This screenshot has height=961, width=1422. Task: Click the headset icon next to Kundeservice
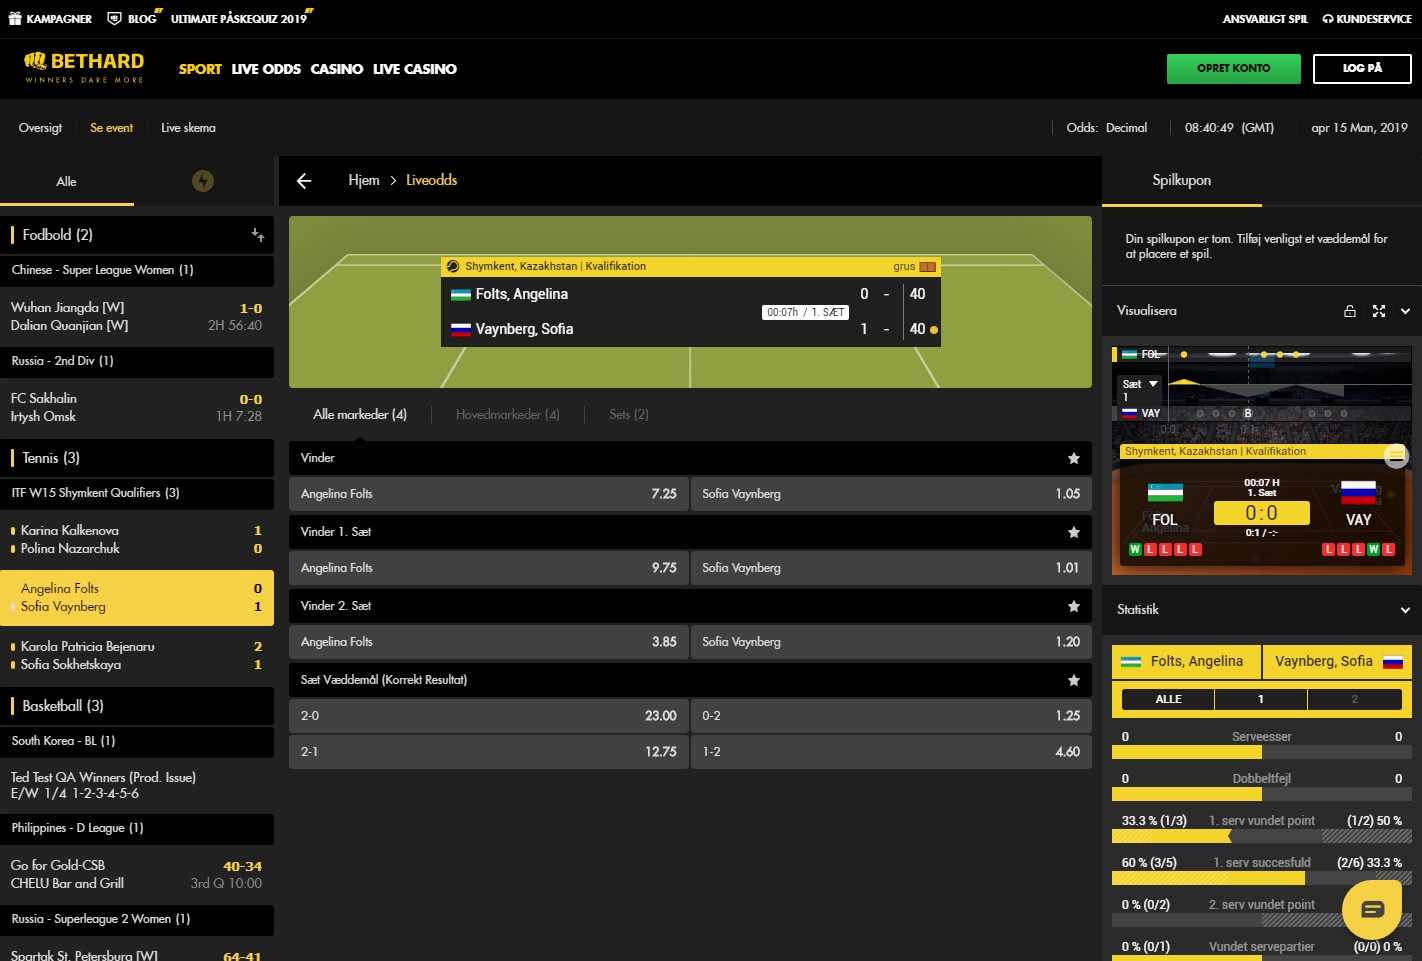tap(1327, 18)
